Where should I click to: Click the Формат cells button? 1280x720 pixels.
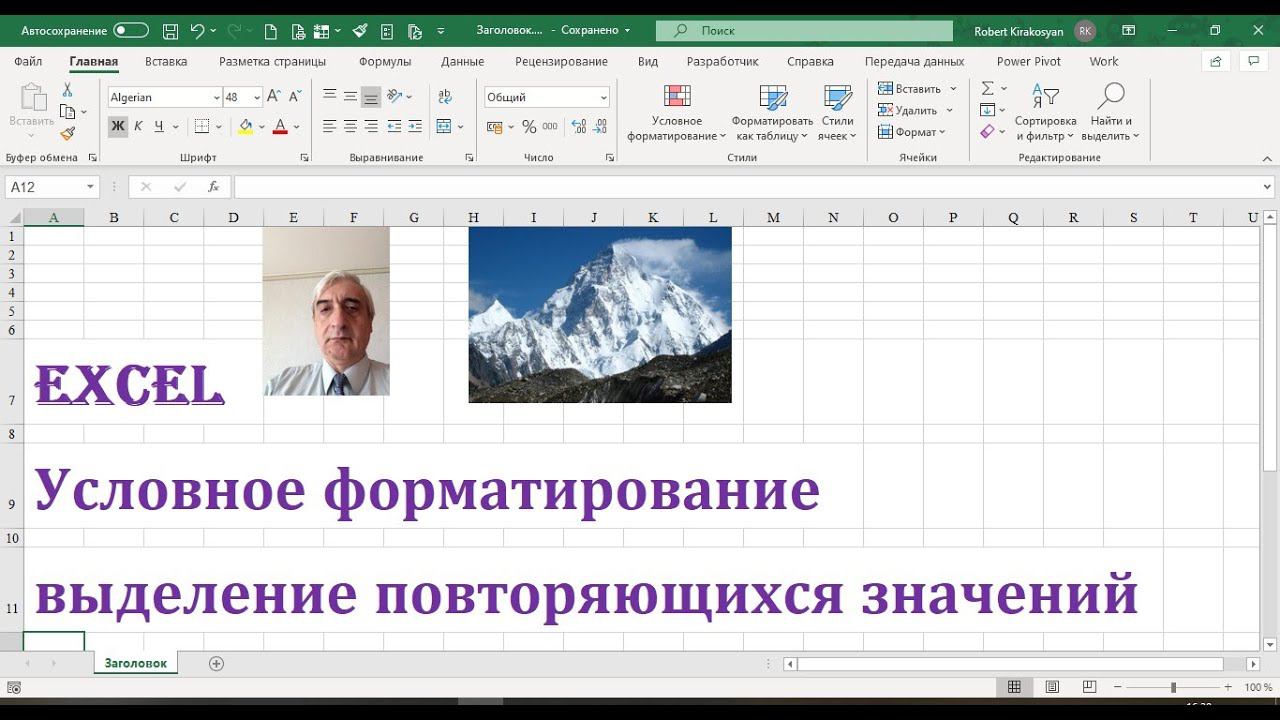912,132
